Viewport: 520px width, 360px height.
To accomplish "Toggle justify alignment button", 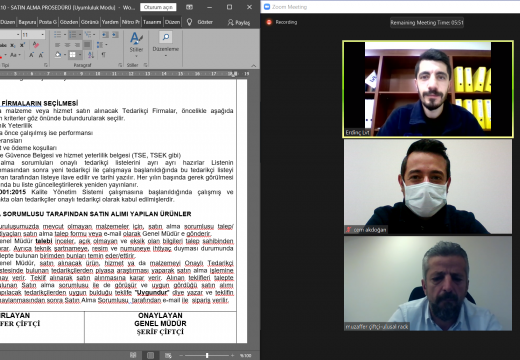I will coord(87,45).
